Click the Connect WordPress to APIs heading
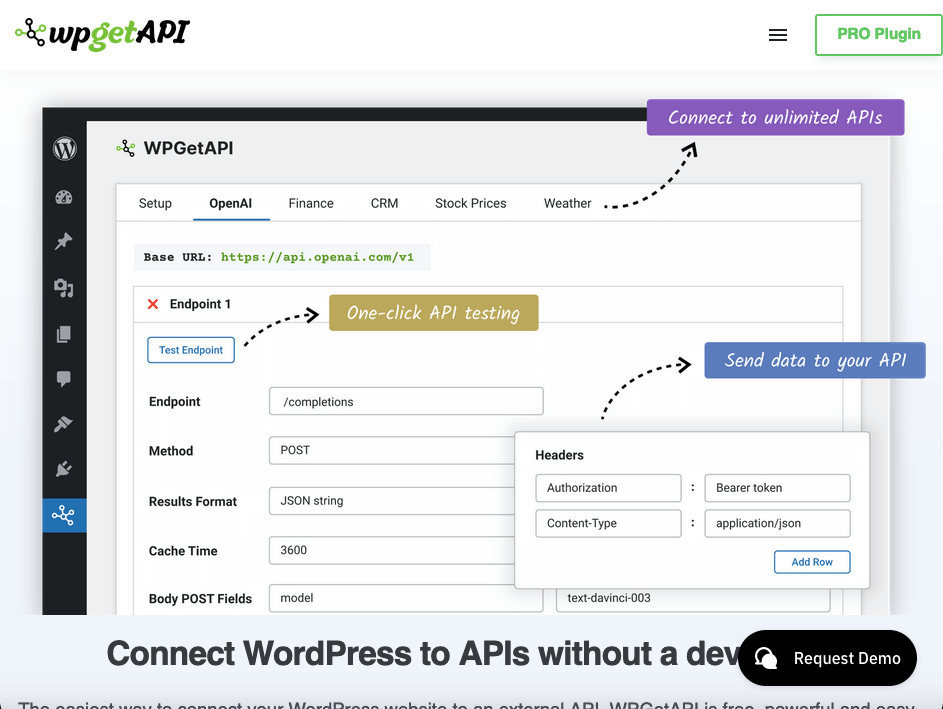Image resolution: width=943 pixels, height=709 pixels. pyautogui.click(x=423, y=654)
